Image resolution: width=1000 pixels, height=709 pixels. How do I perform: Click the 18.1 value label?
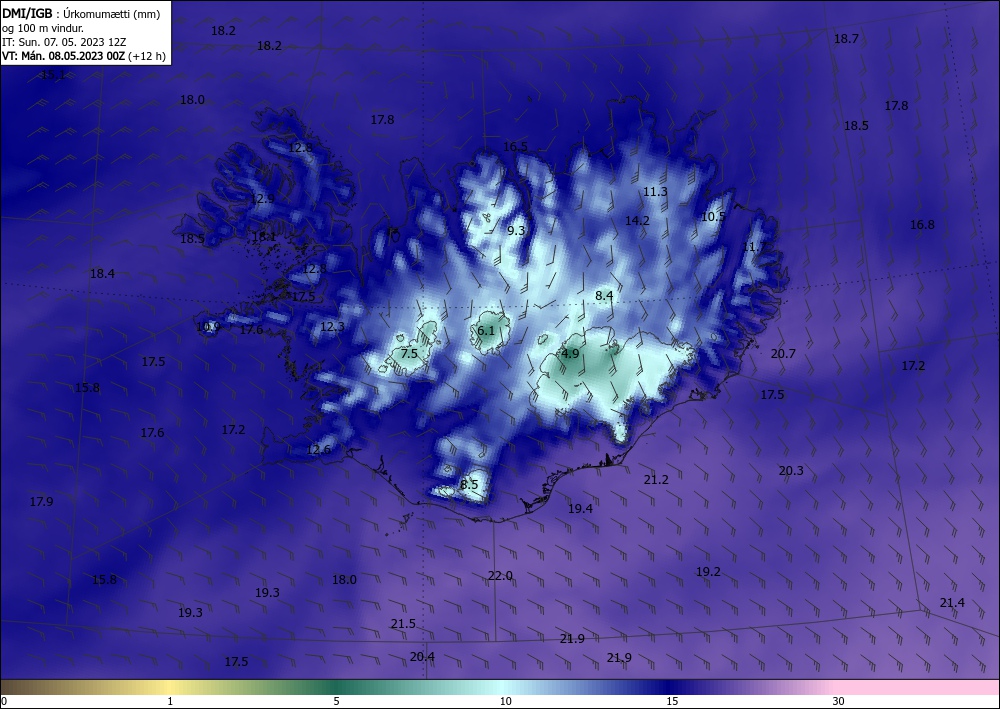point(264,237)
